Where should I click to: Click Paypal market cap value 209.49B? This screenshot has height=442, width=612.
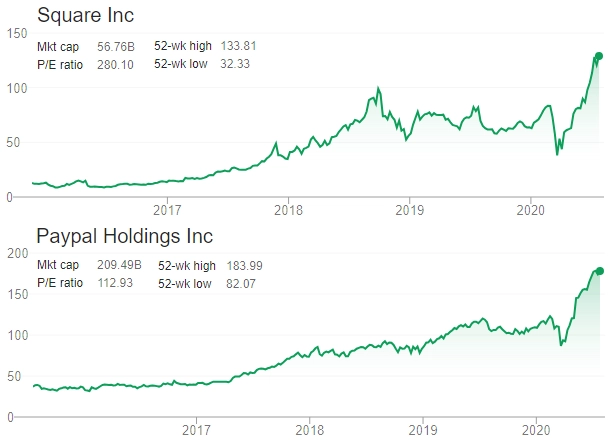119,265
